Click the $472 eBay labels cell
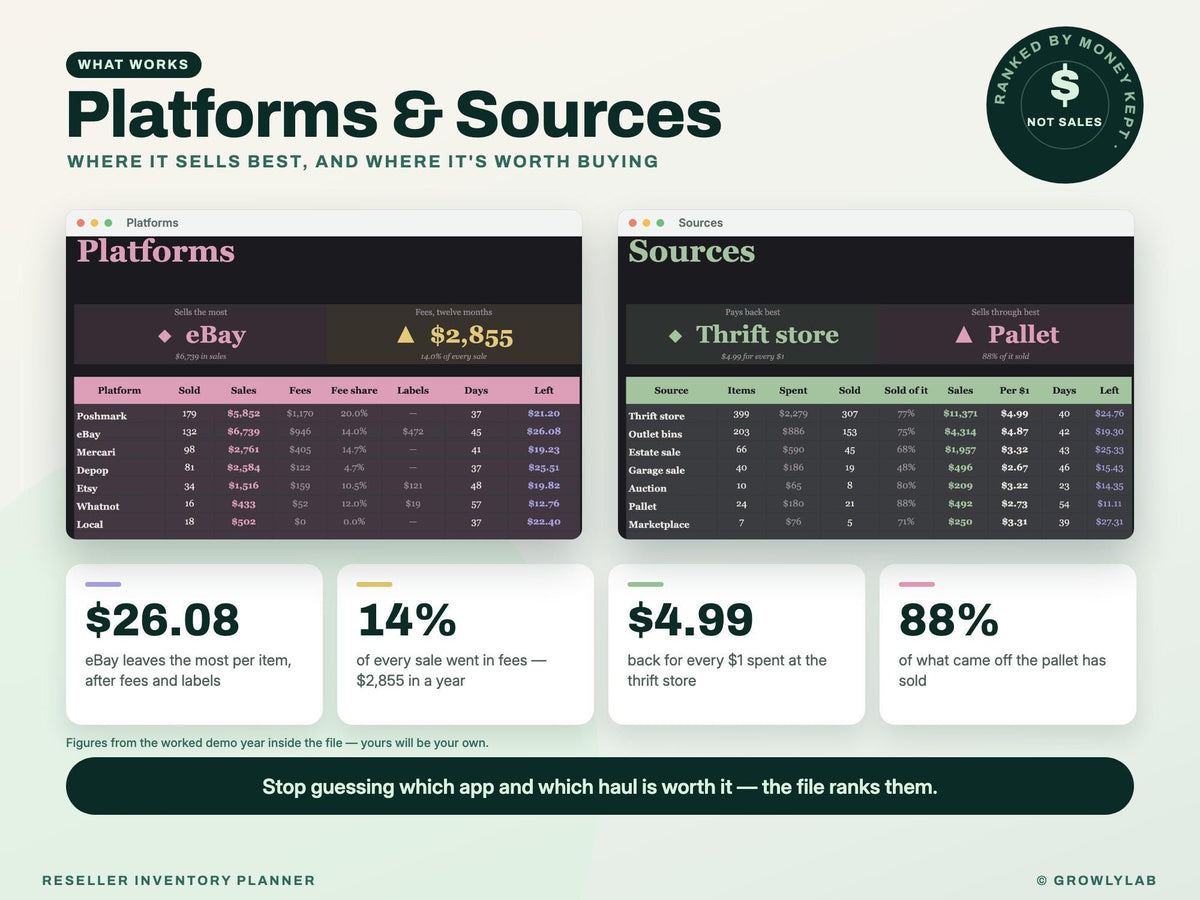This screenshot has width=1200, height=900. (x=413, y=431)
